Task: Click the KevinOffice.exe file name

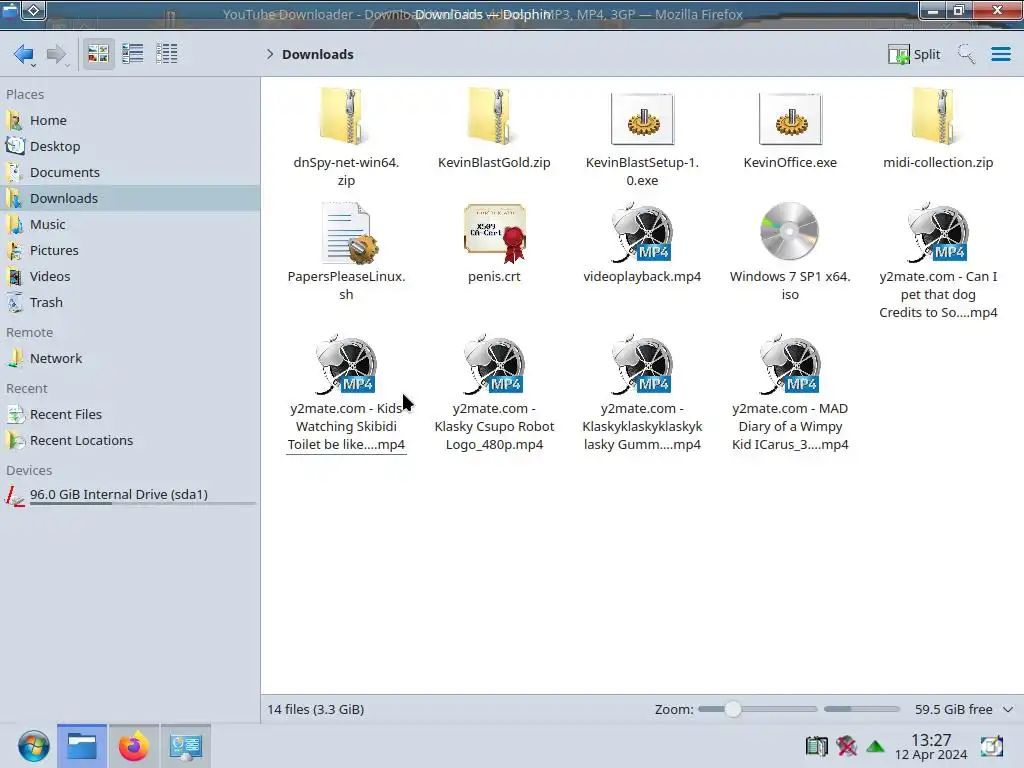Action: [790, 163]
